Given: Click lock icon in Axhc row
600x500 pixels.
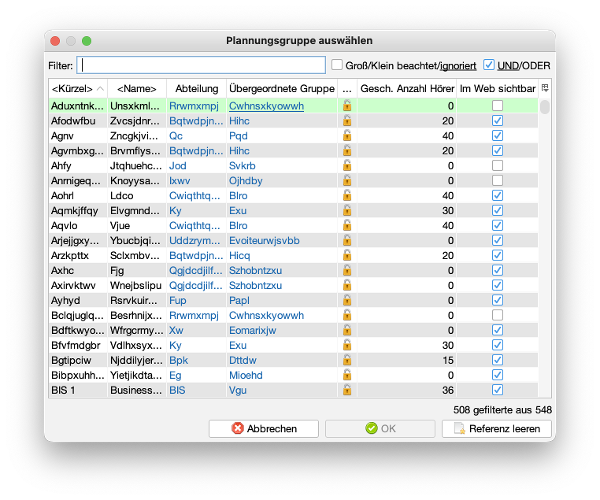Looking at the screenshot, I should 347,270.
